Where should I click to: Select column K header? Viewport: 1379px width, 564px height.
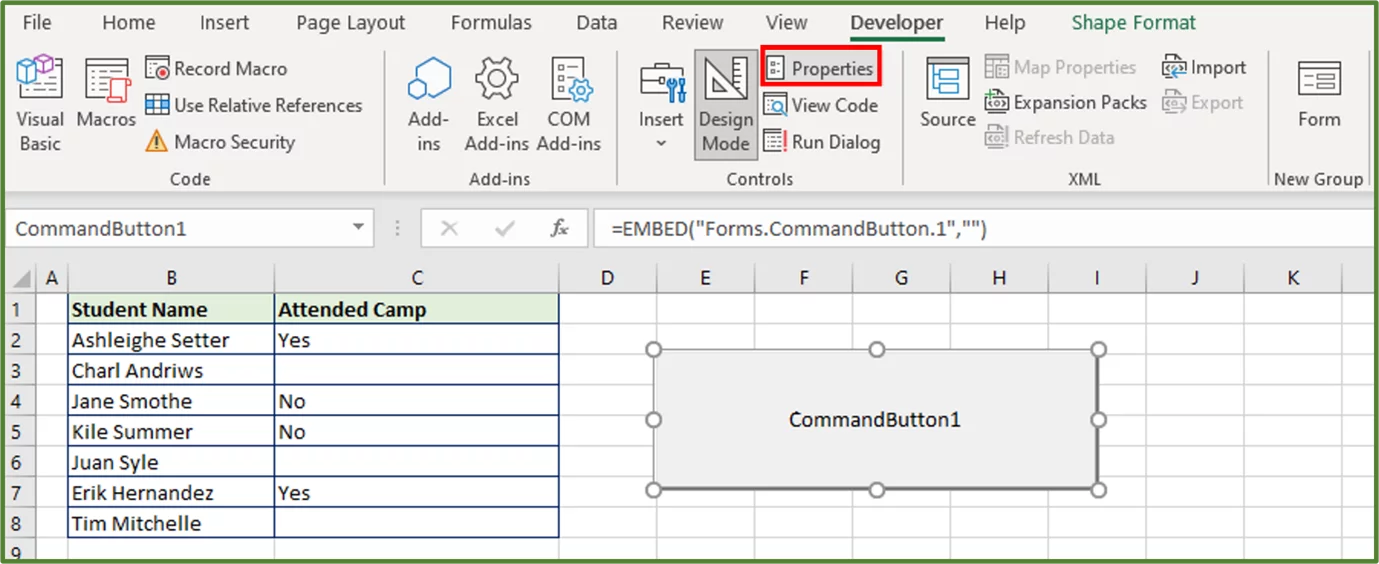1293,278
